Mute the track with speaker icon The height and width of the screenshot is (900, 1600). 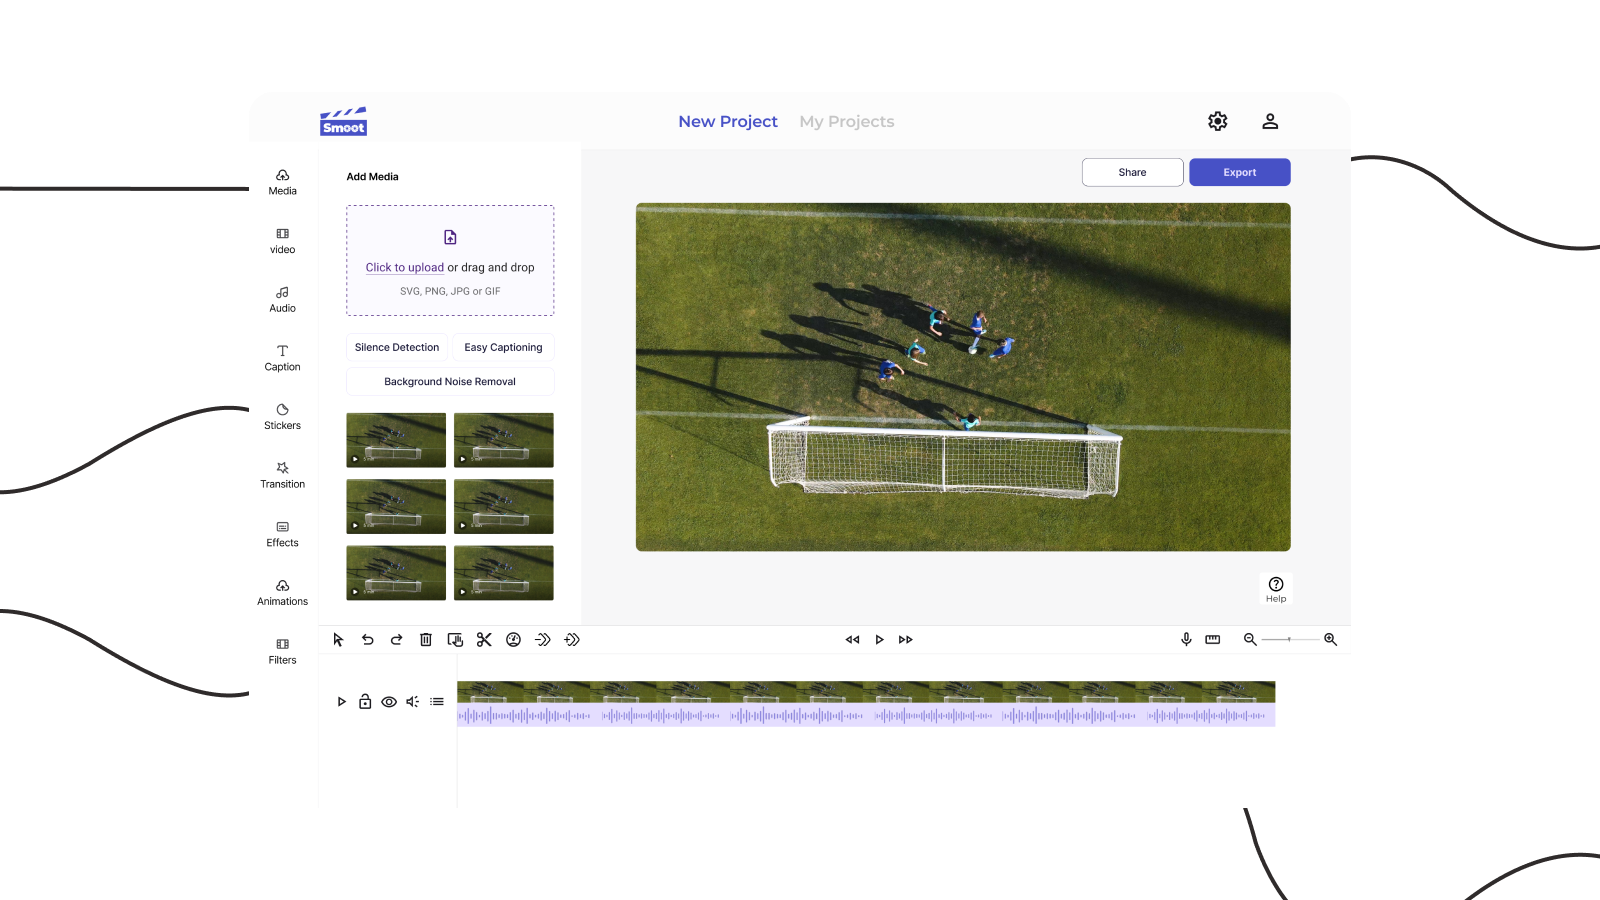pyautogui.click(x=412, y=702)
